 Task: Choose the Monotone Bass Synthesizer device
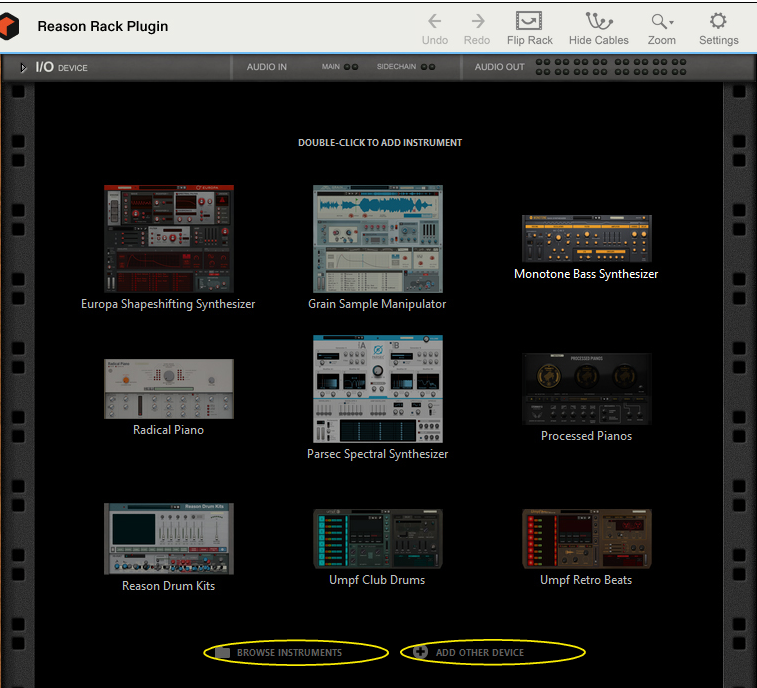[586, 239]
